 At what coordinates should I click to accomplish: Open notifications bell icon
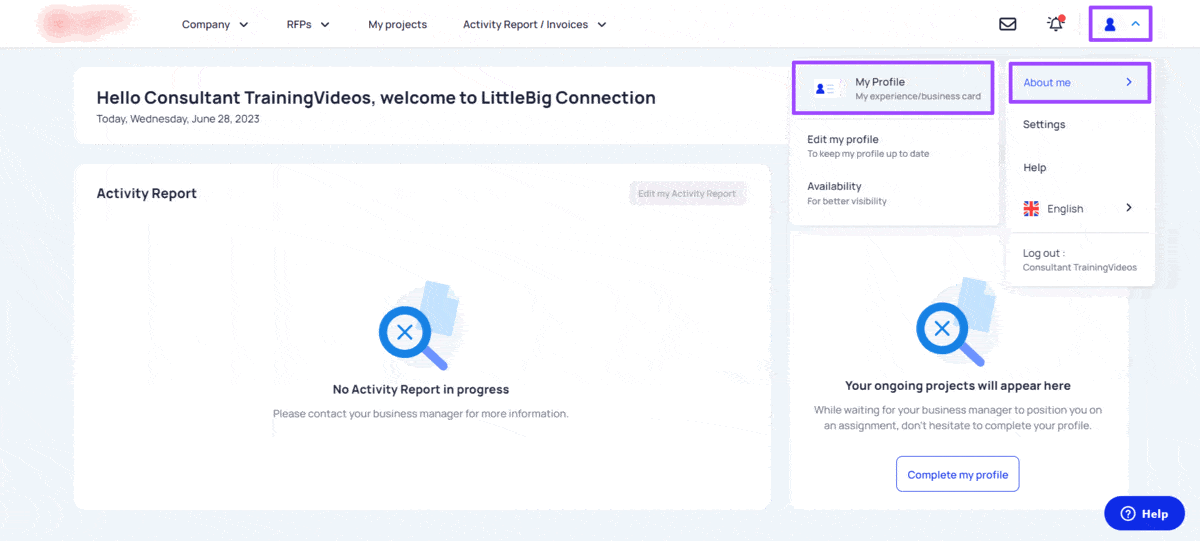1055,23
